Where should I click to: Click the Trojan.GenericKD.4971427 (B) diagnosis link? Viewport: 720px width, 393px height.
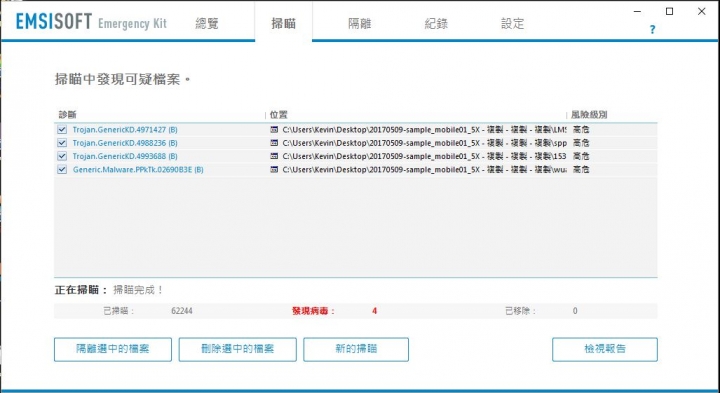coord(125,129)
